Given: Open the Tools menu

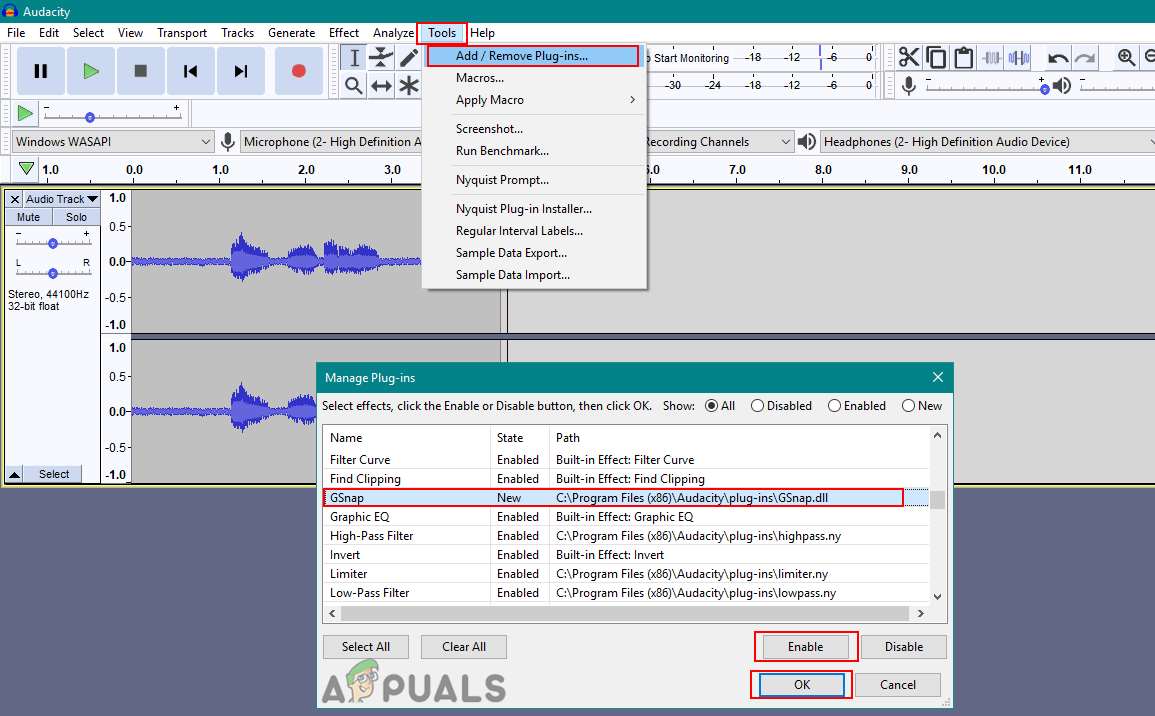Looking at the screenshot, I should (x=442, y=32).
